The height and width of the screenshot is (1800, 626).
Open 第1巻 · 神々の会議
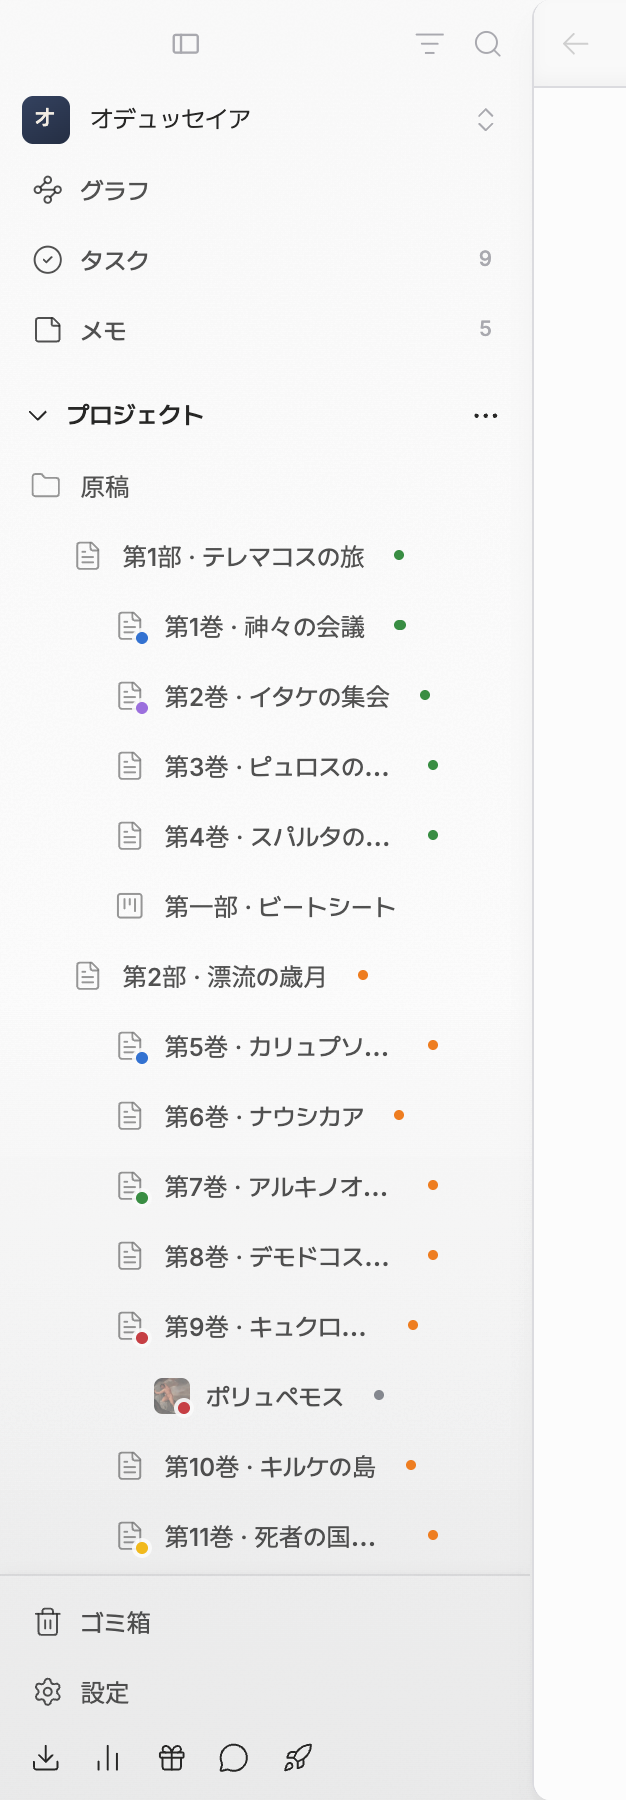(266, 626)
